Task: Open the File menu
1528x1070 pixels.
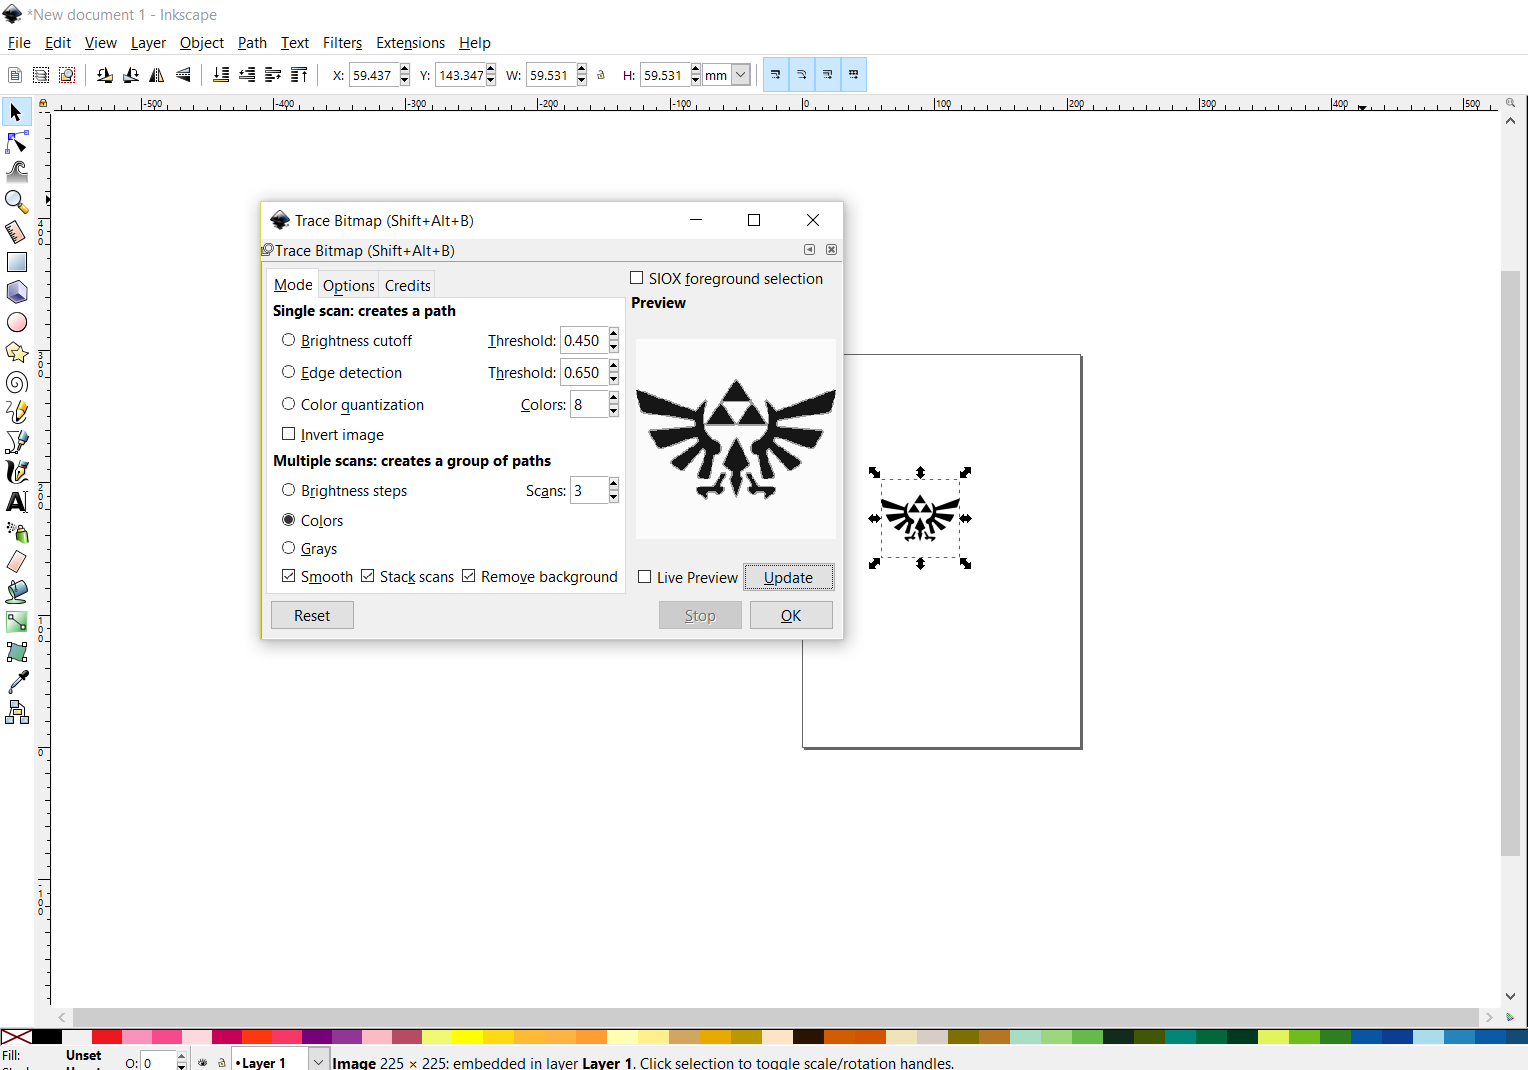Action: coord(19,43)
